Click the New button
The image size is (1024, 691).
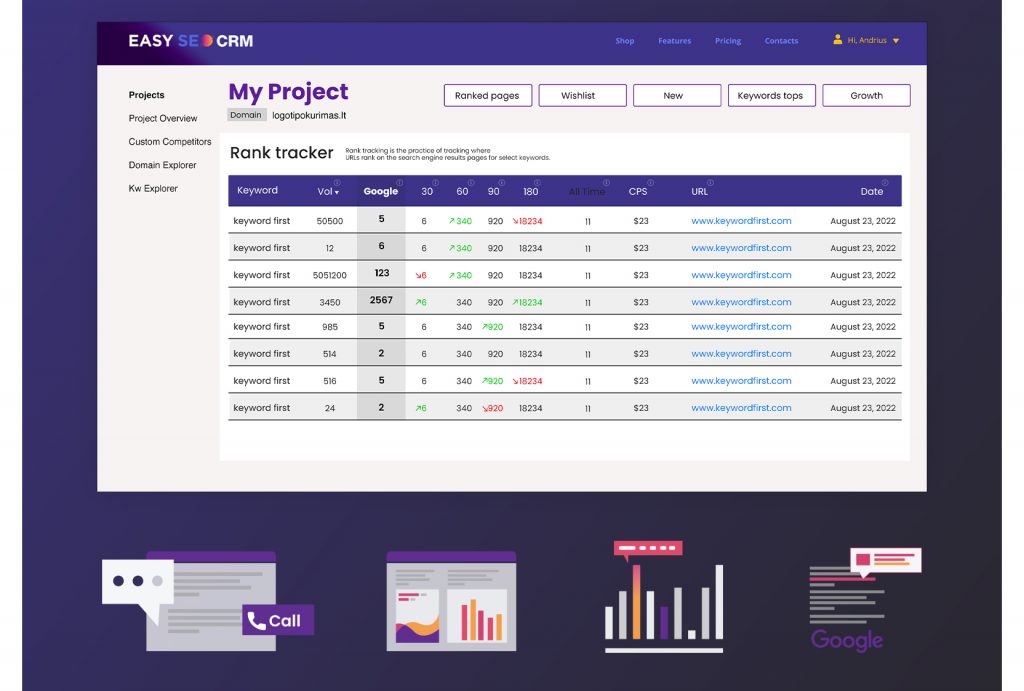click(x=677, y=95)
